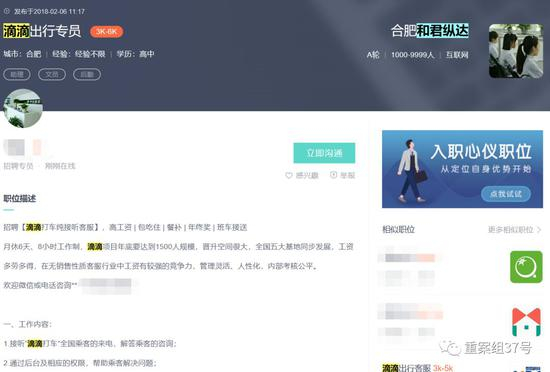Click the 经验：经验不限 text
Viewport: 550px width, 372px height.
[x=79, y=54]
